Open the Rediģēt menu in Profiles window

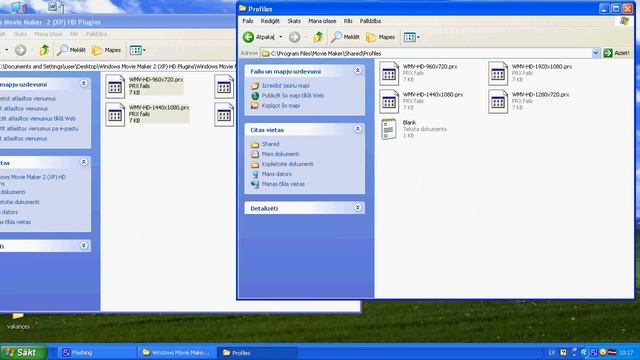click(x=270, y=21)
